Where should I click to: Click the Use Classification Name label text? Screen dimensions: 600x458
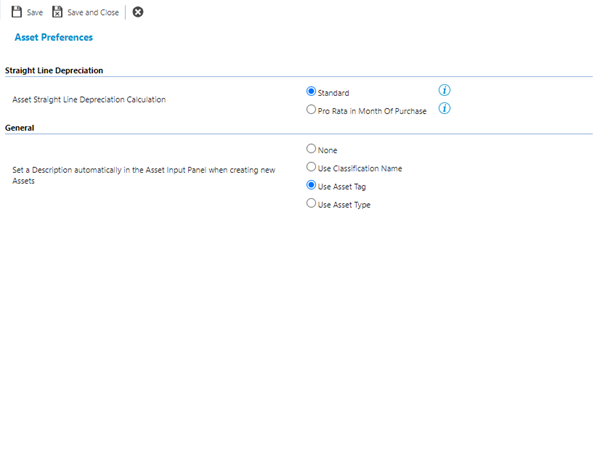(359, 168)
